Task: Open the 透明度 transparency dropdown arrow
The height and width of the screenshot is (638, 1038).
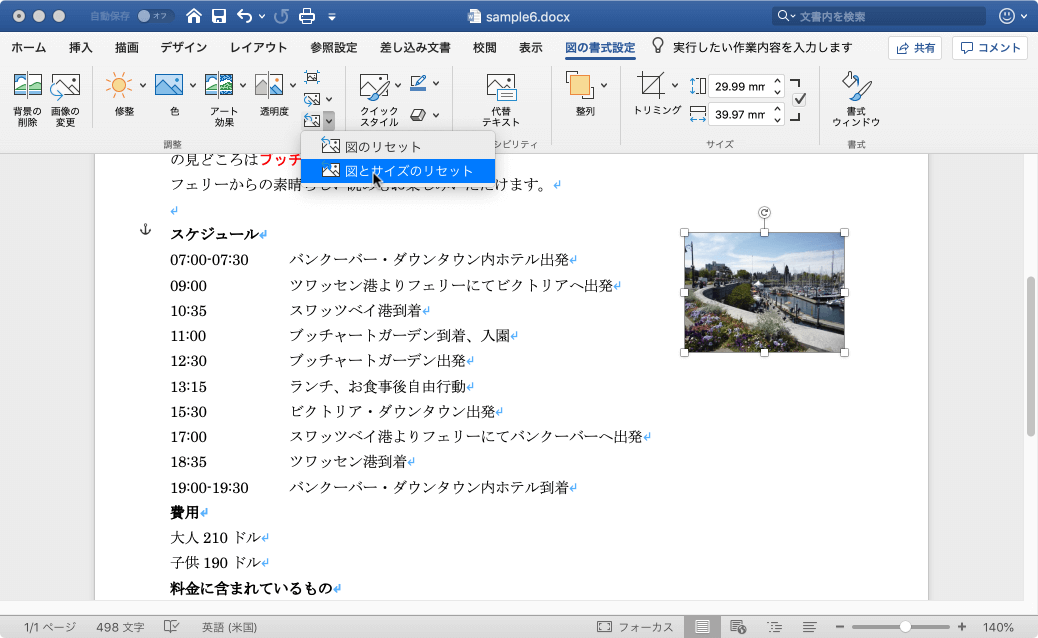Action: click(291, 85)
